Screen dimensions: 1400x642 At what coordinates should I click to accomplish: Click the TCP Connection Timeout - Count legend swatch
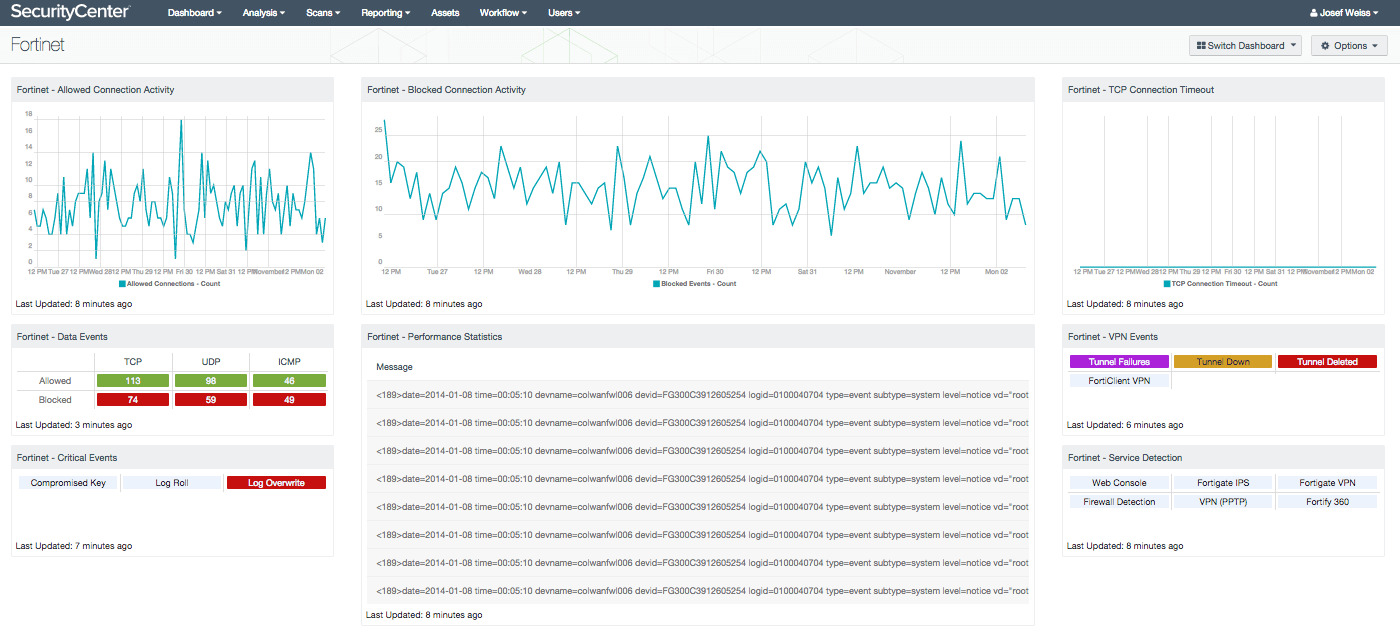click(x=1166, y=284)
